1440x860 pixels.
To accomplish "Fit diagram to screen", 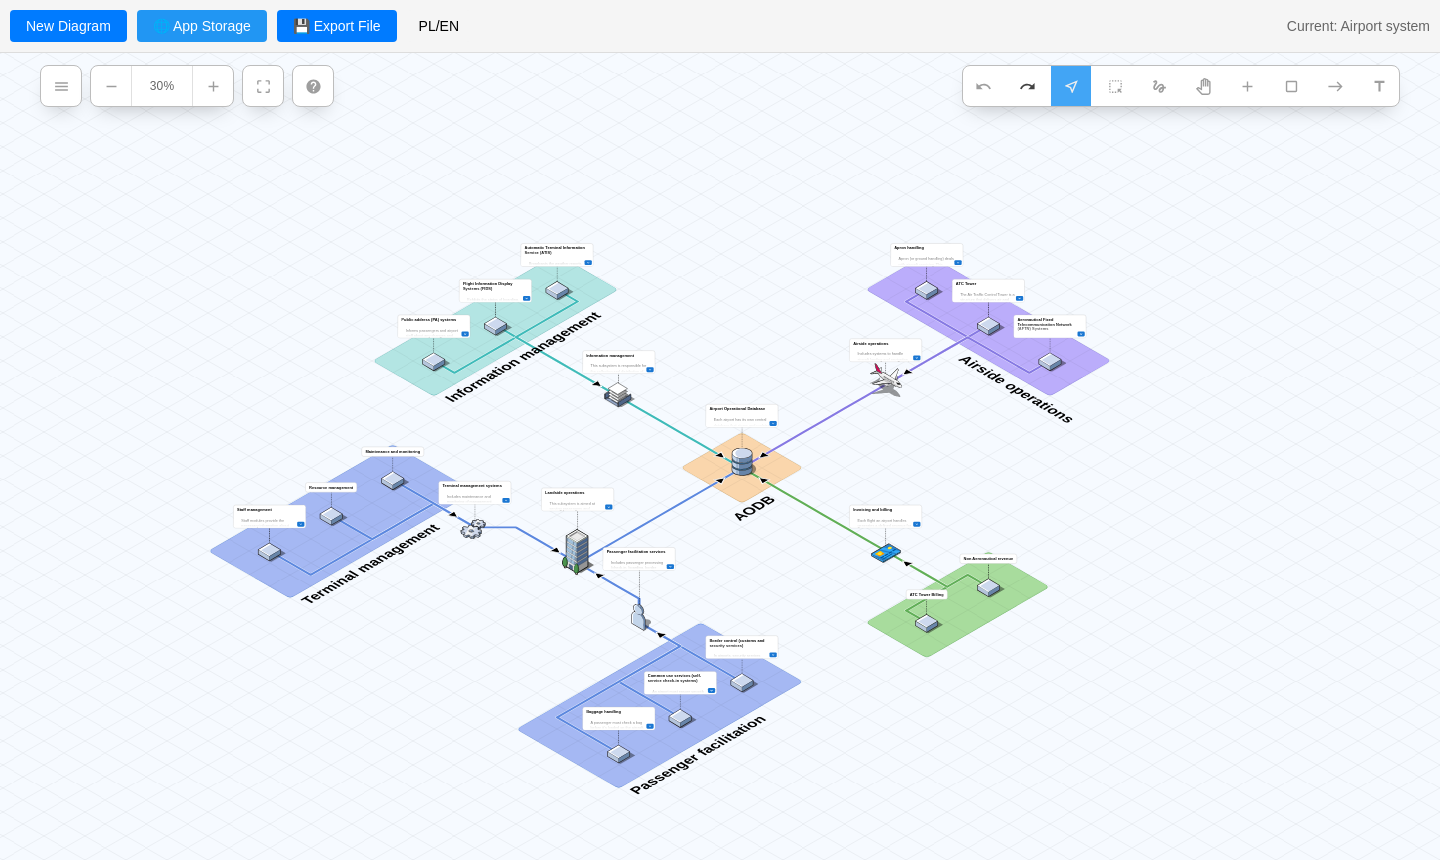I will 263,86.
